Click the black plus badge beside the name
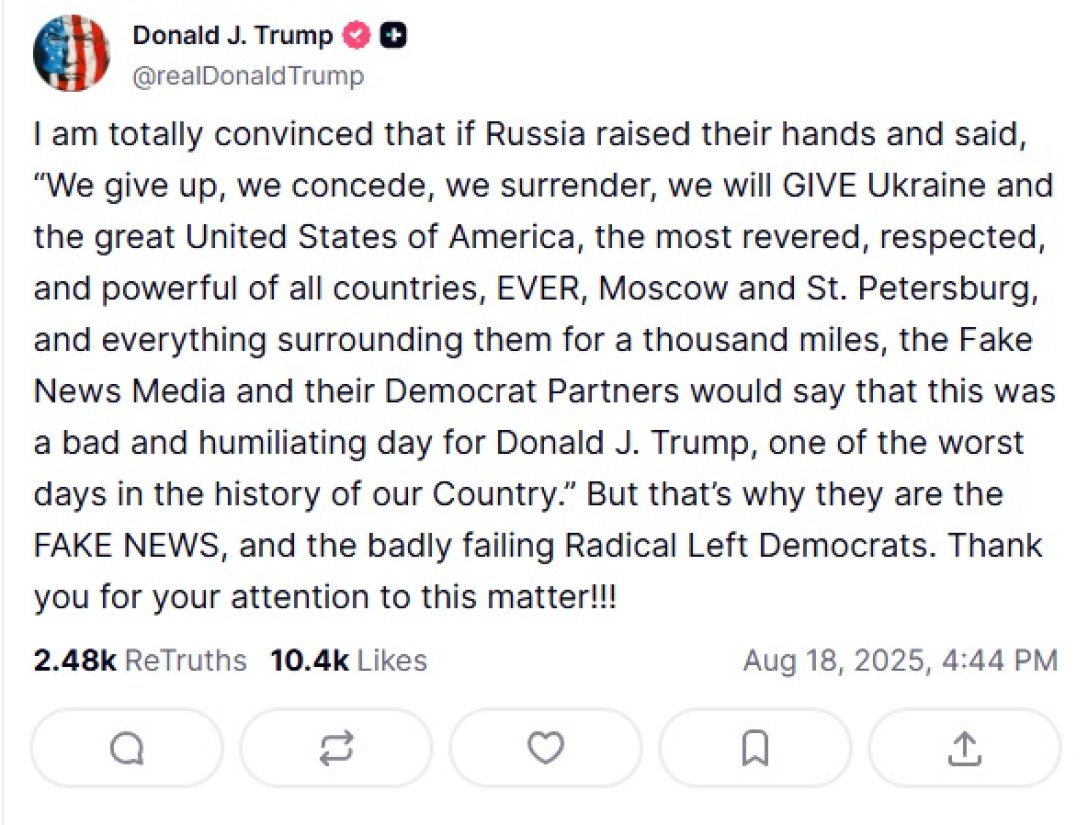Viewport: 1088px width, 825px height. [395, 37]
